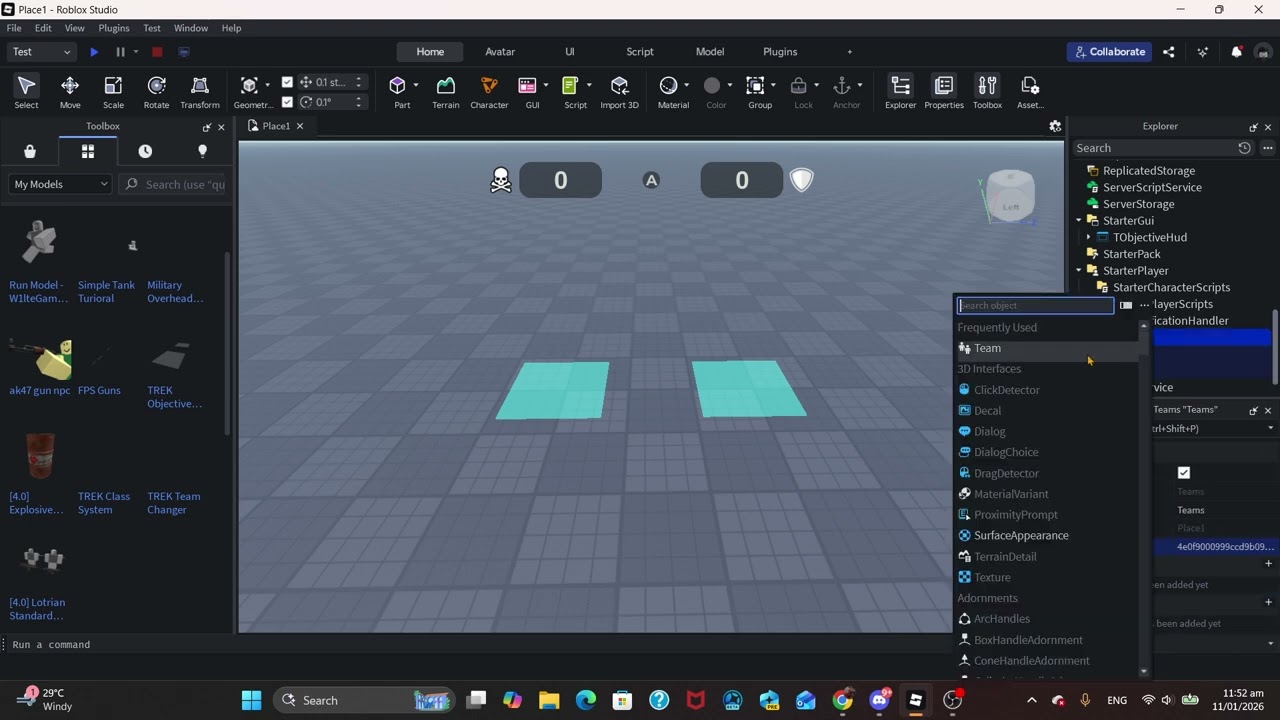Open the Terrain editor

[x=446, y=92]
